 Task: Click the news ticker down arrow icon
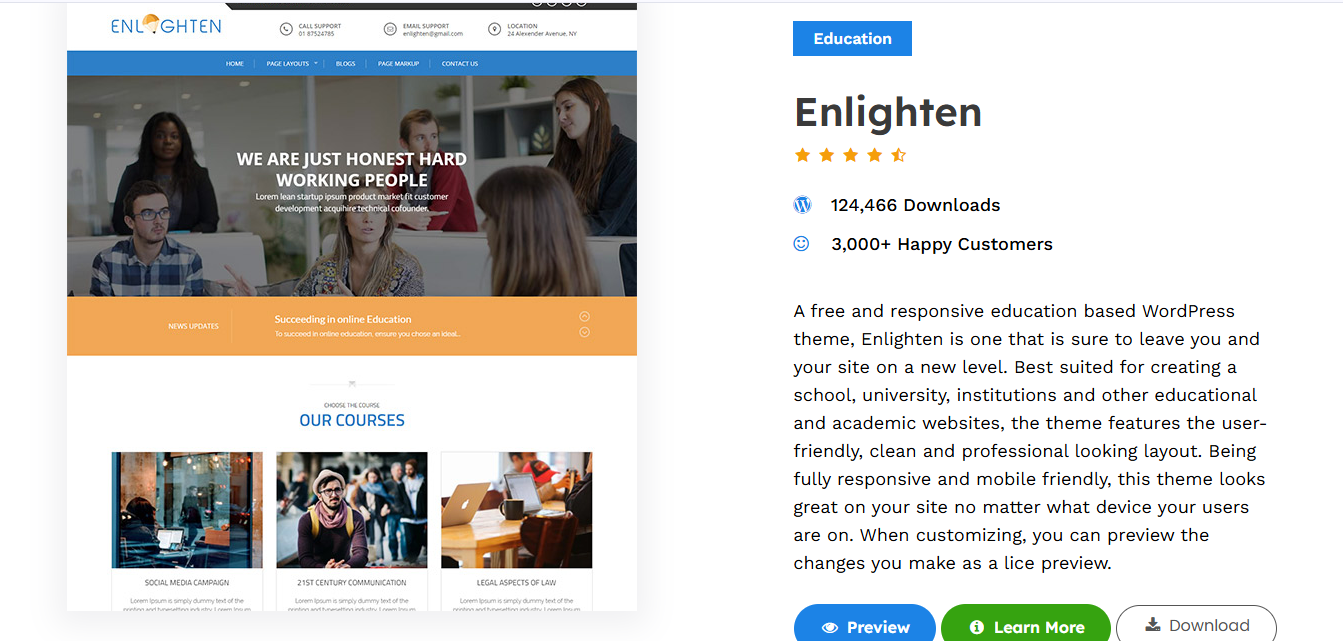[x=585, y=332]
